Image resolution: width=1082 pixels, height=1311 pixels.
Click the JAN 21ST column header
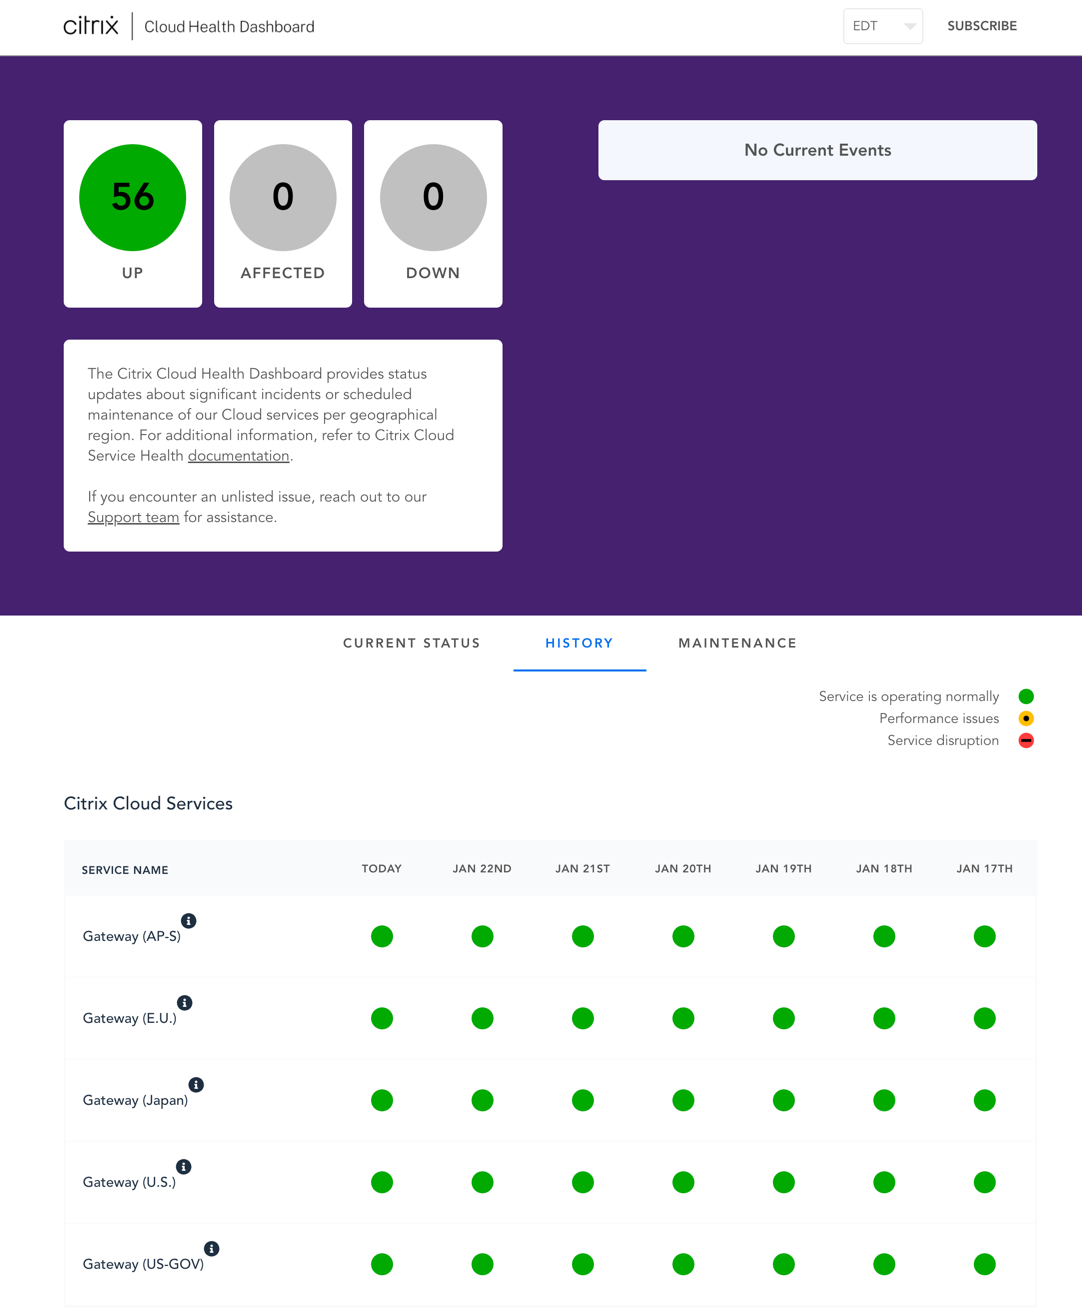click(x=583, y=869)
